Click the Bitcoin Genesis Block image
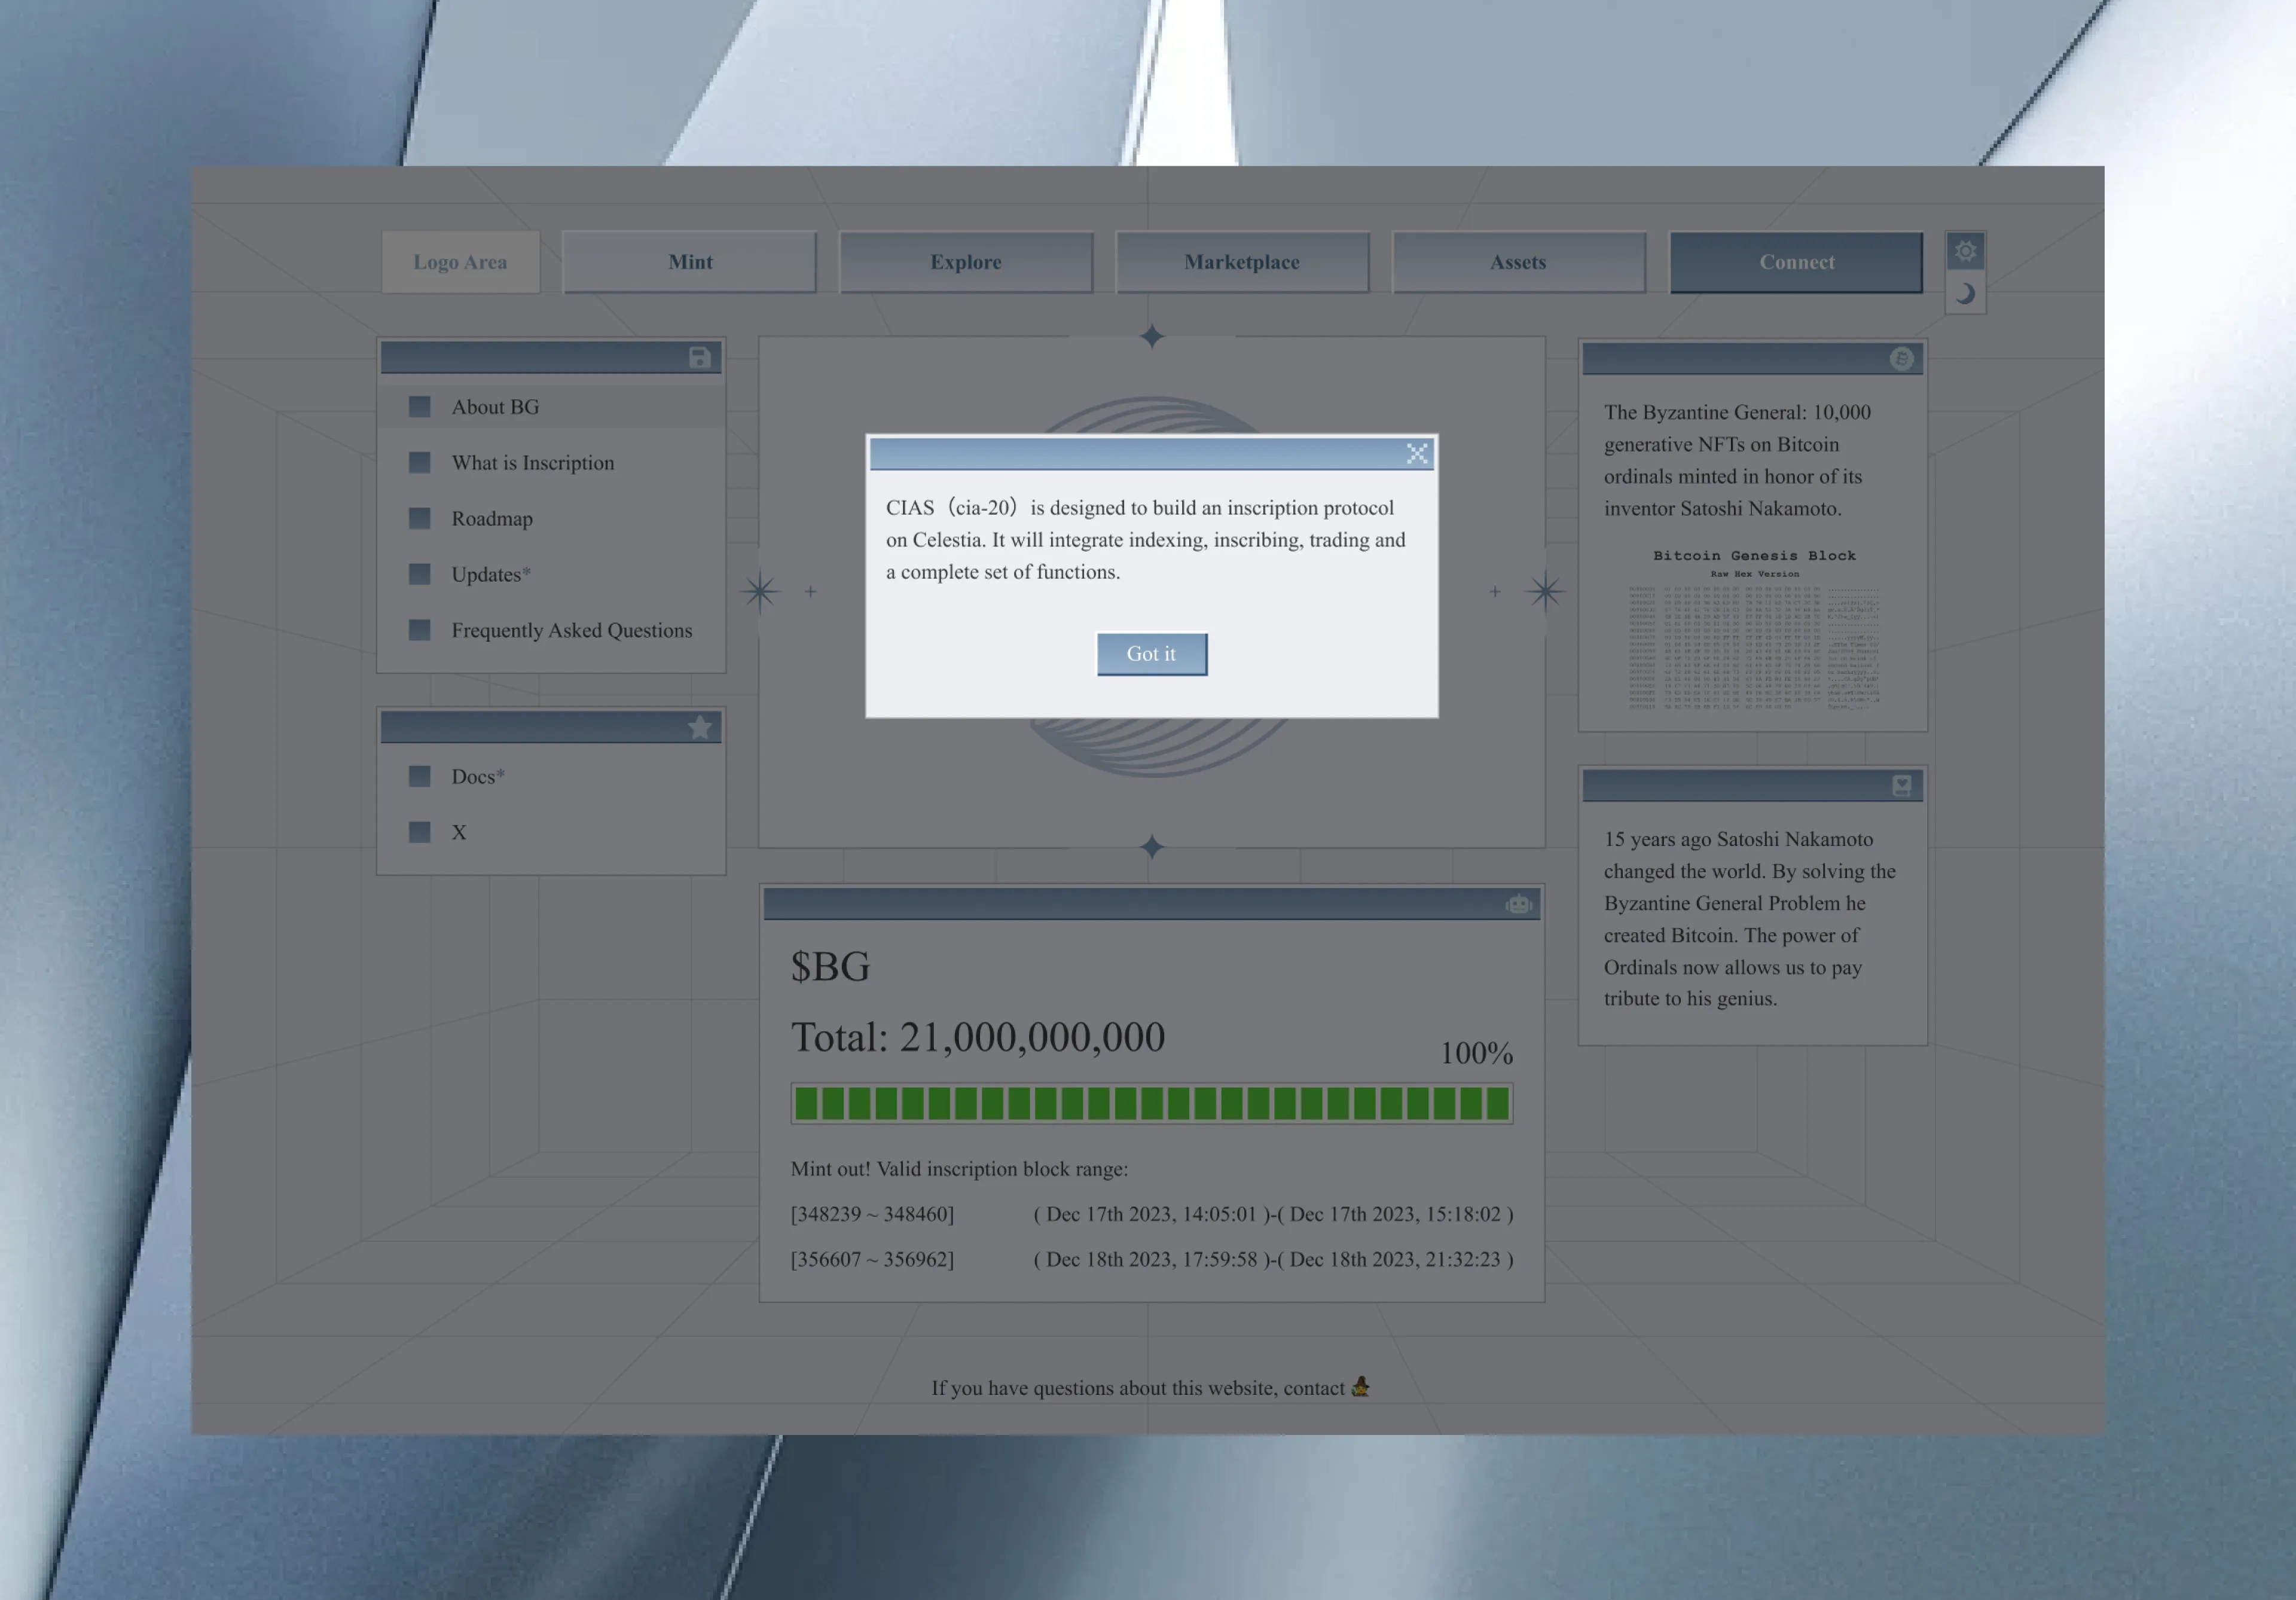This screenshot has height=1600, width=2296. [1753, 630]
